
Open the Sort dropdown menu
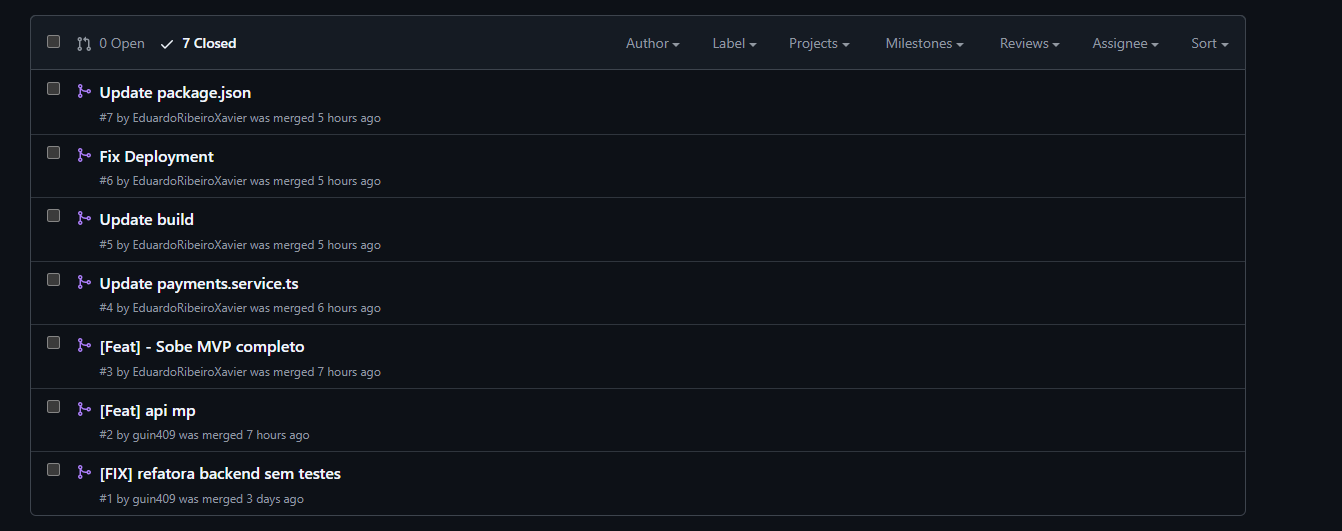pos(1209,44)
